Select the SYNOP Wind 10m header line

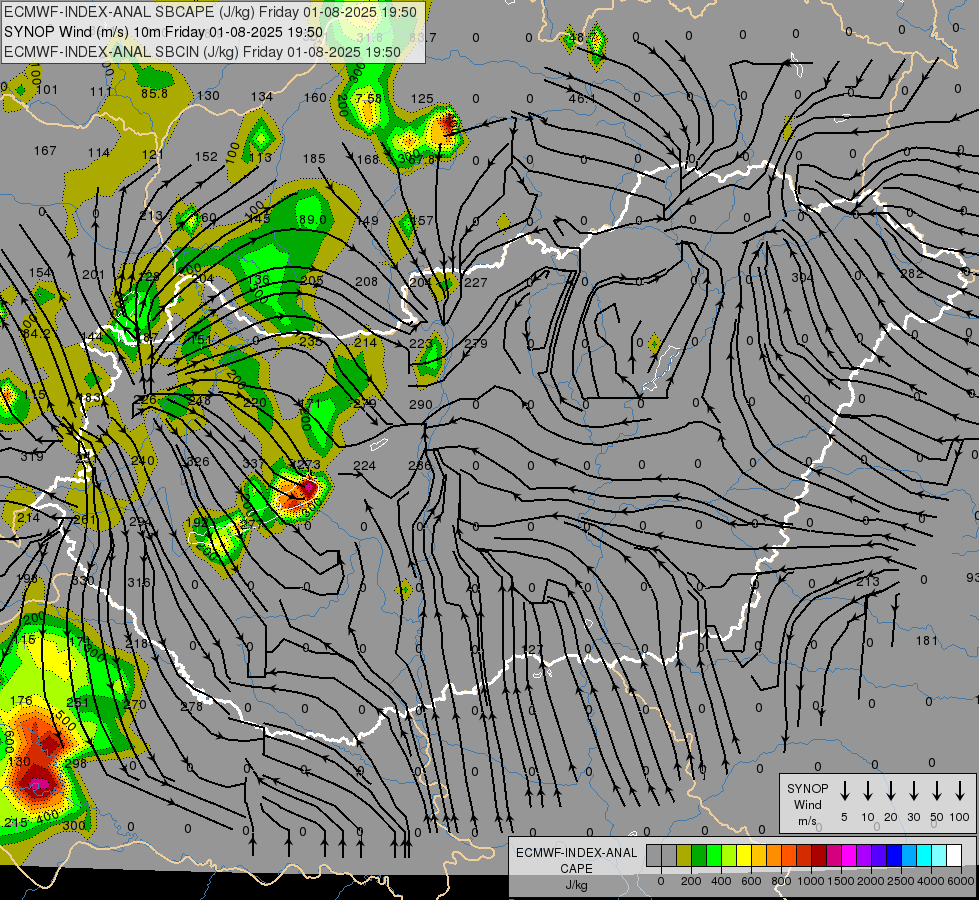(164, 32)
